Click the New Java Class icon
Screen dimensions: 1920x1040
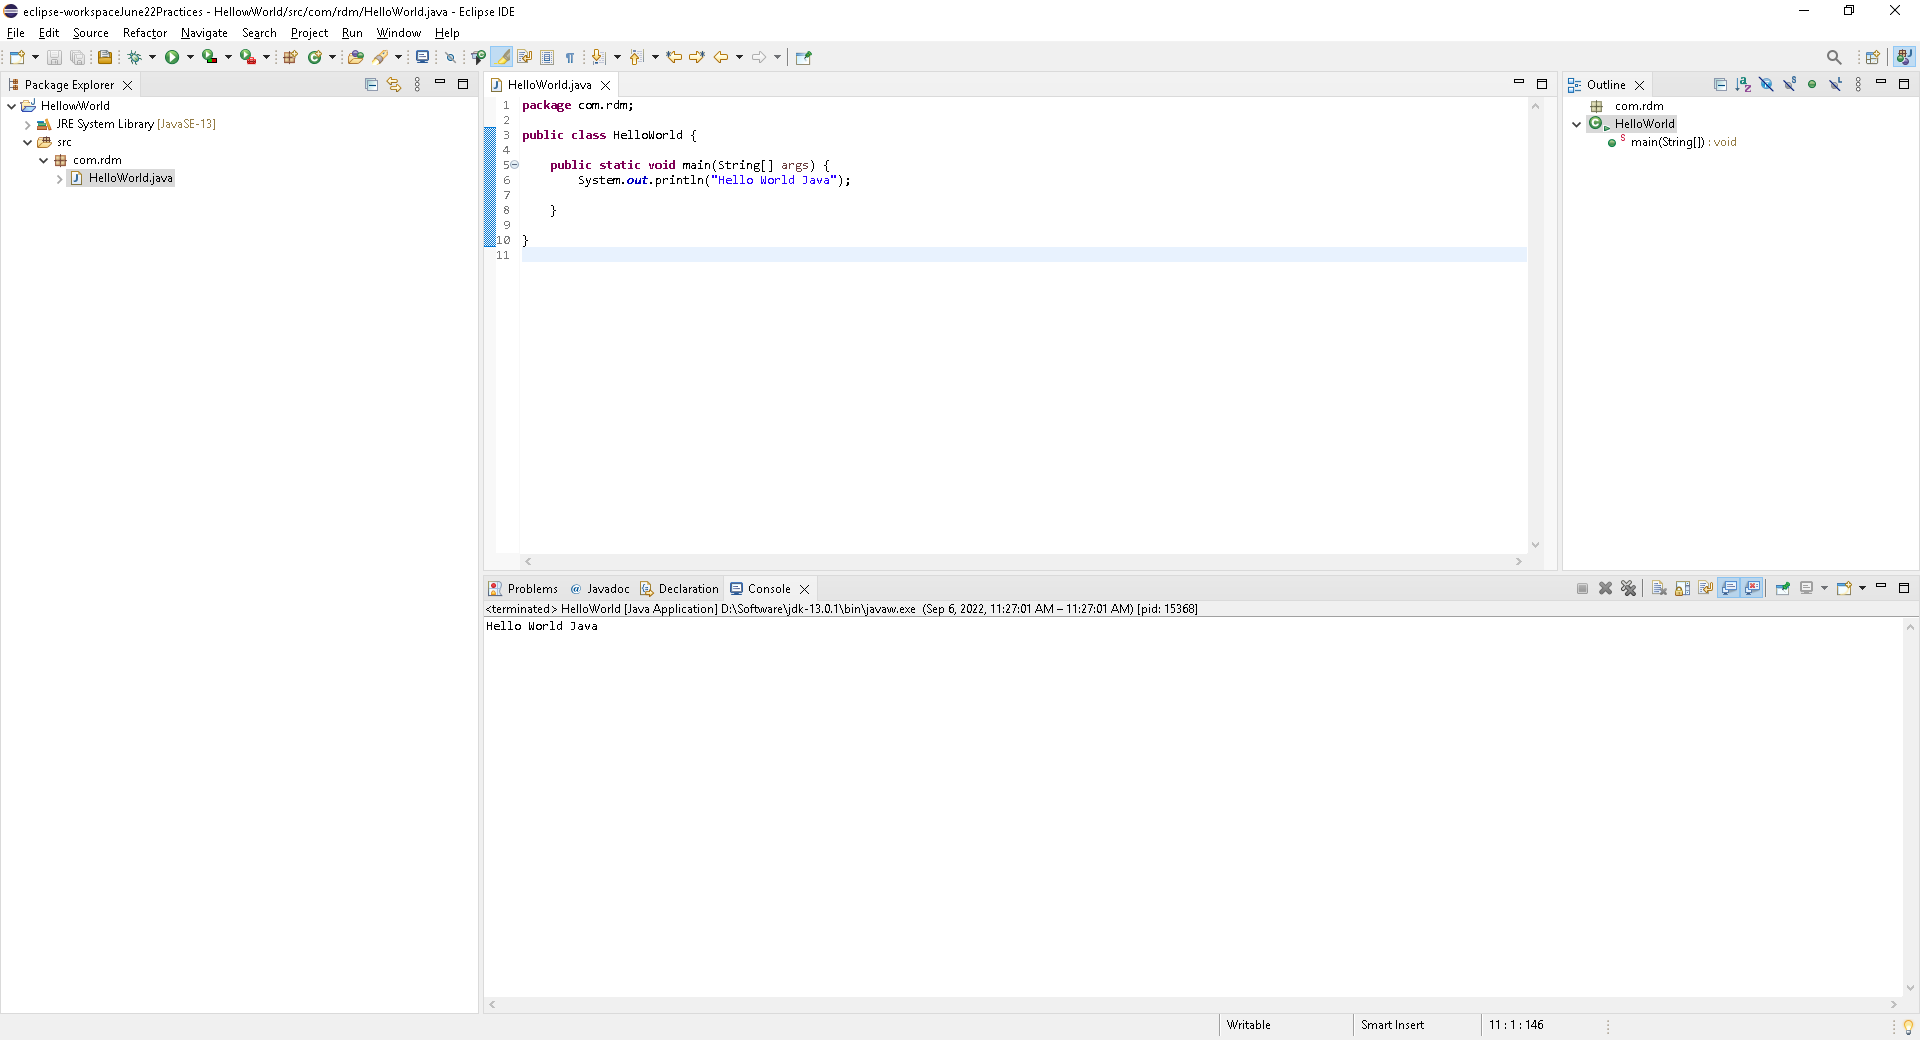315,57
